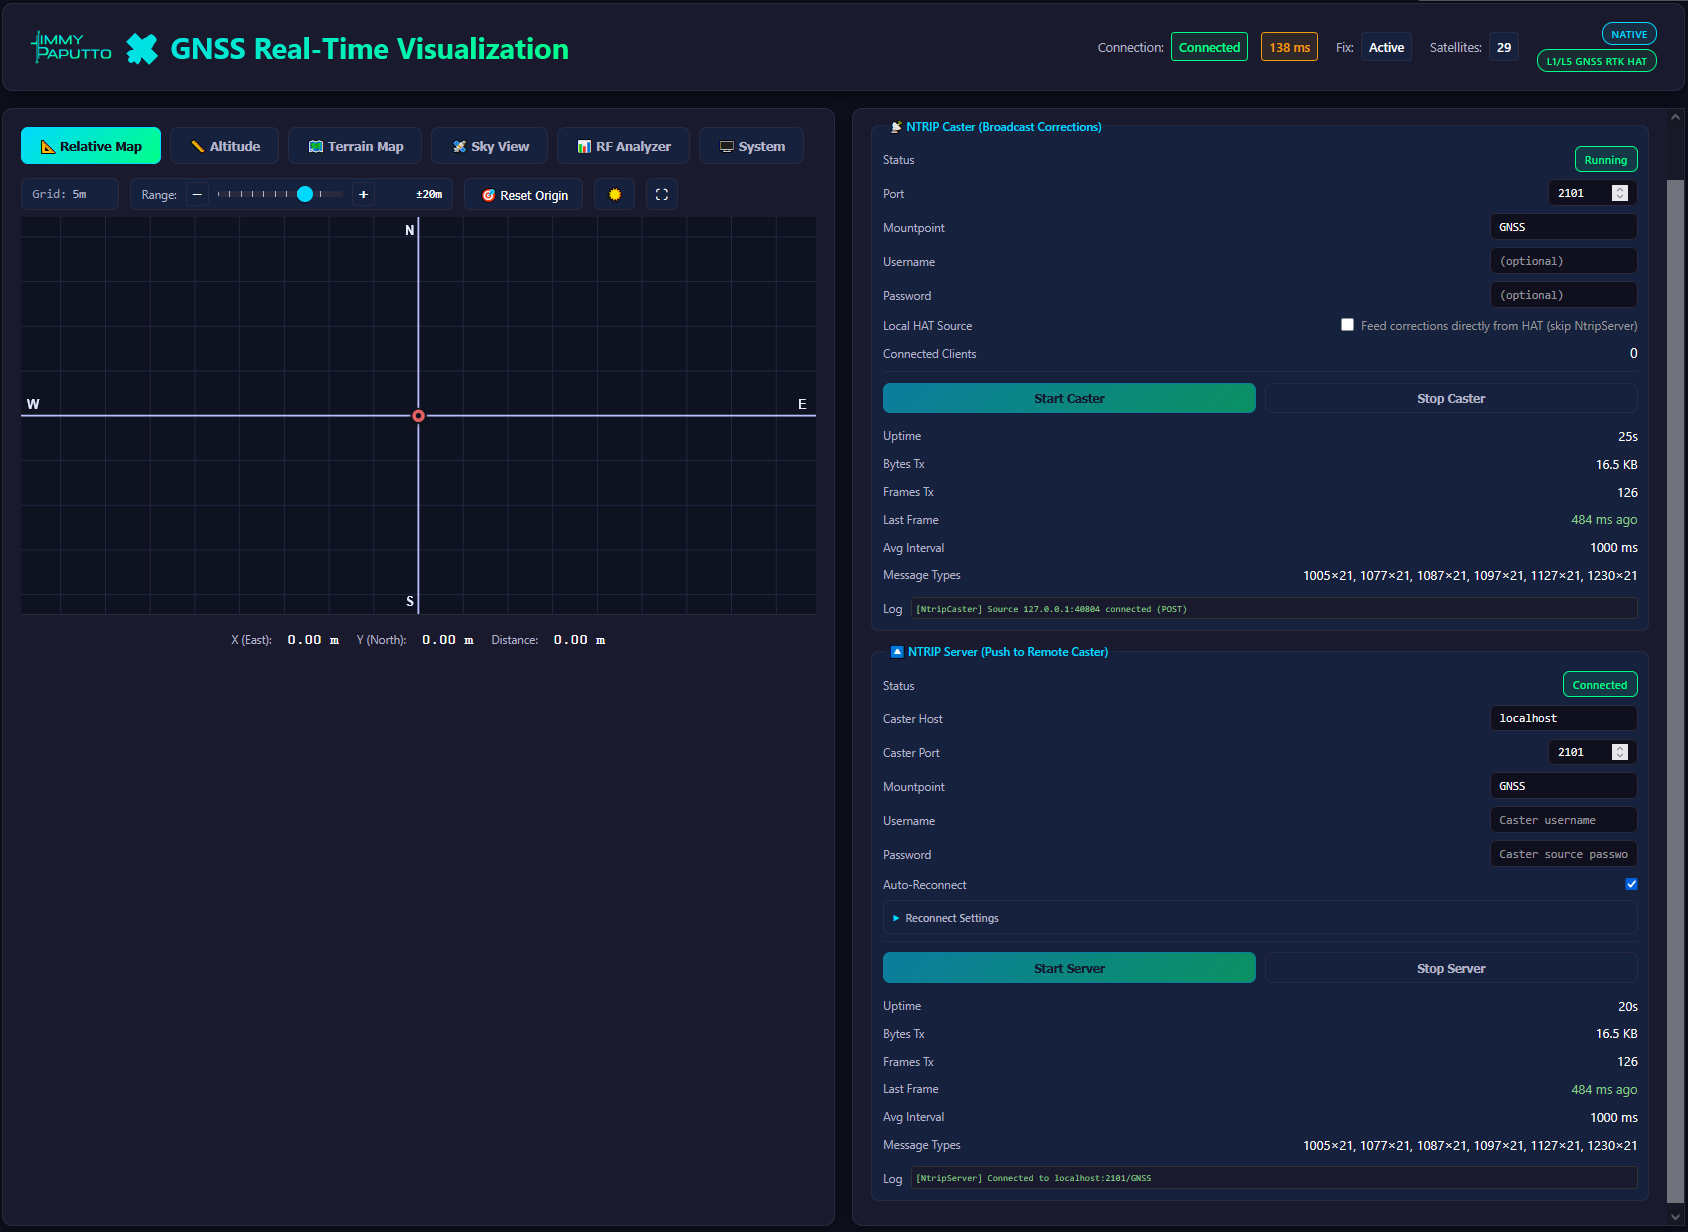Click the Caster Host localhost field
Image resolution: width=1688 pixels, height=1232 pixels.
tap(1564, 718)
